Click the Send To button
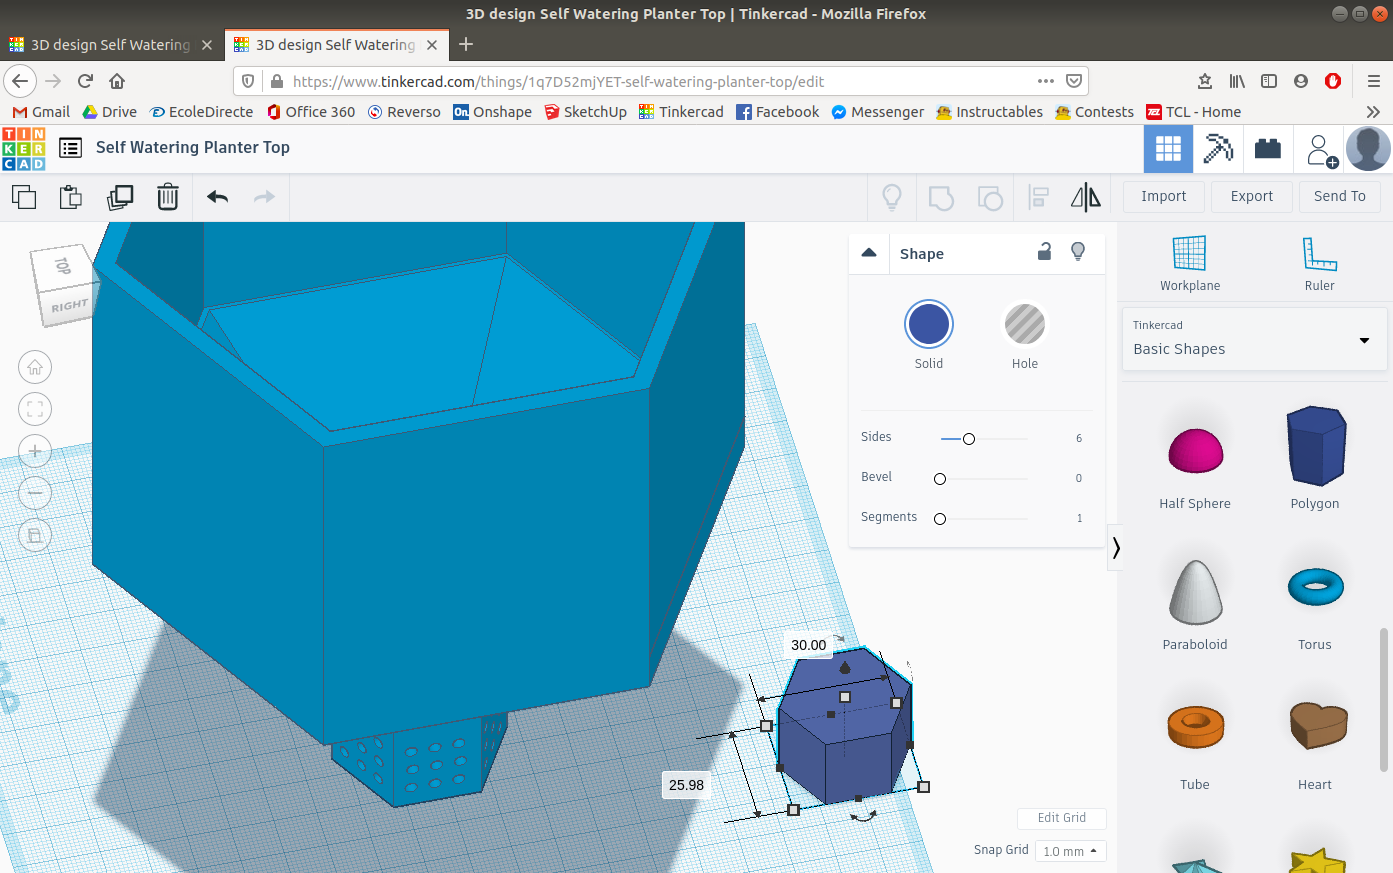The height and width of the screenshot is (873, 1393). [1340, 196]
